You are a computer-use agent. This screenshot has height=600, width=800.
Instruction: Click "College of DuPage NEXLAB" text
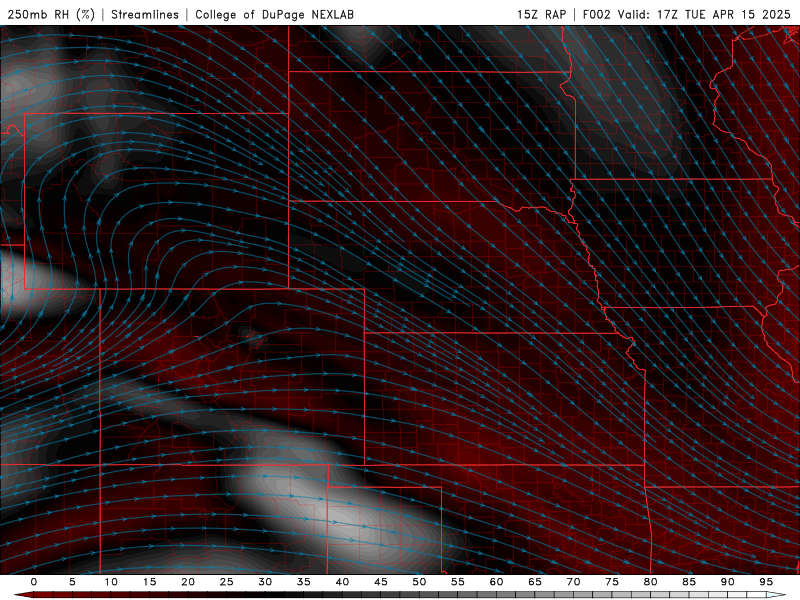tap(274, 14)
